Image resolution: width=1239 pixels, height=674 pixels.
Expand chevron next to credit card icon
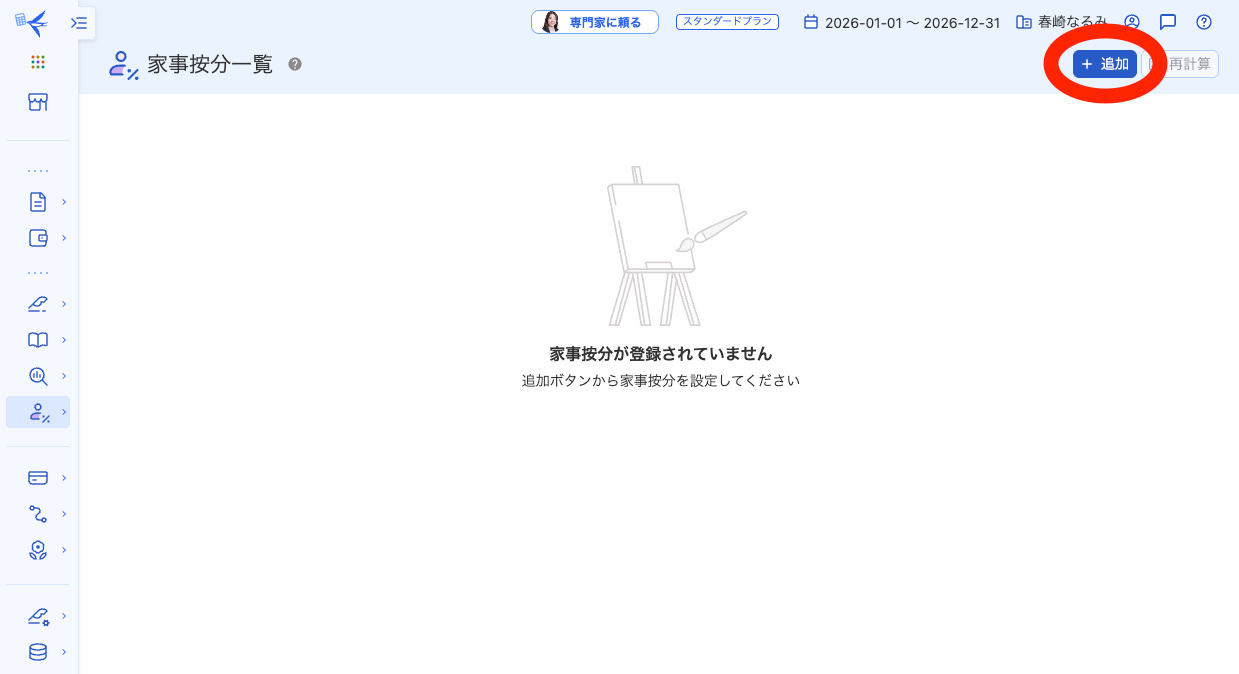point(64,478)
